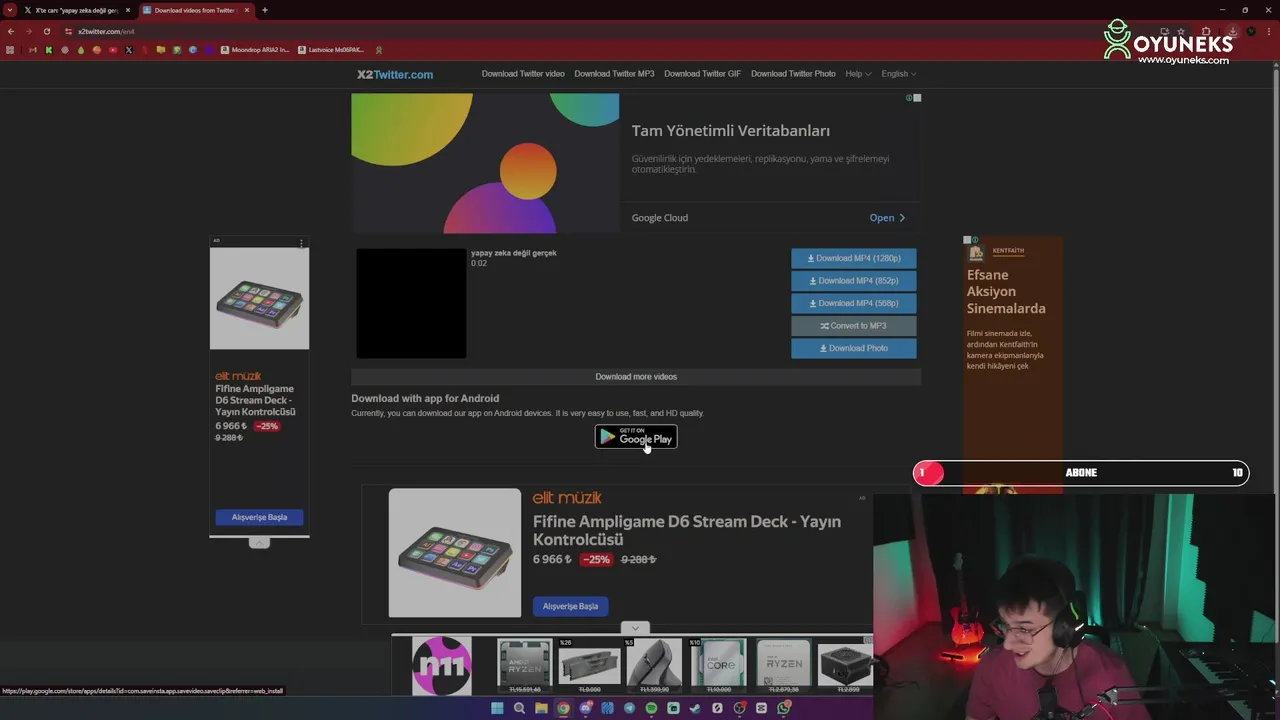Click the video thumbnail preview
Viewport: 1280px width, 720px height.
click(x=411, y=303)
